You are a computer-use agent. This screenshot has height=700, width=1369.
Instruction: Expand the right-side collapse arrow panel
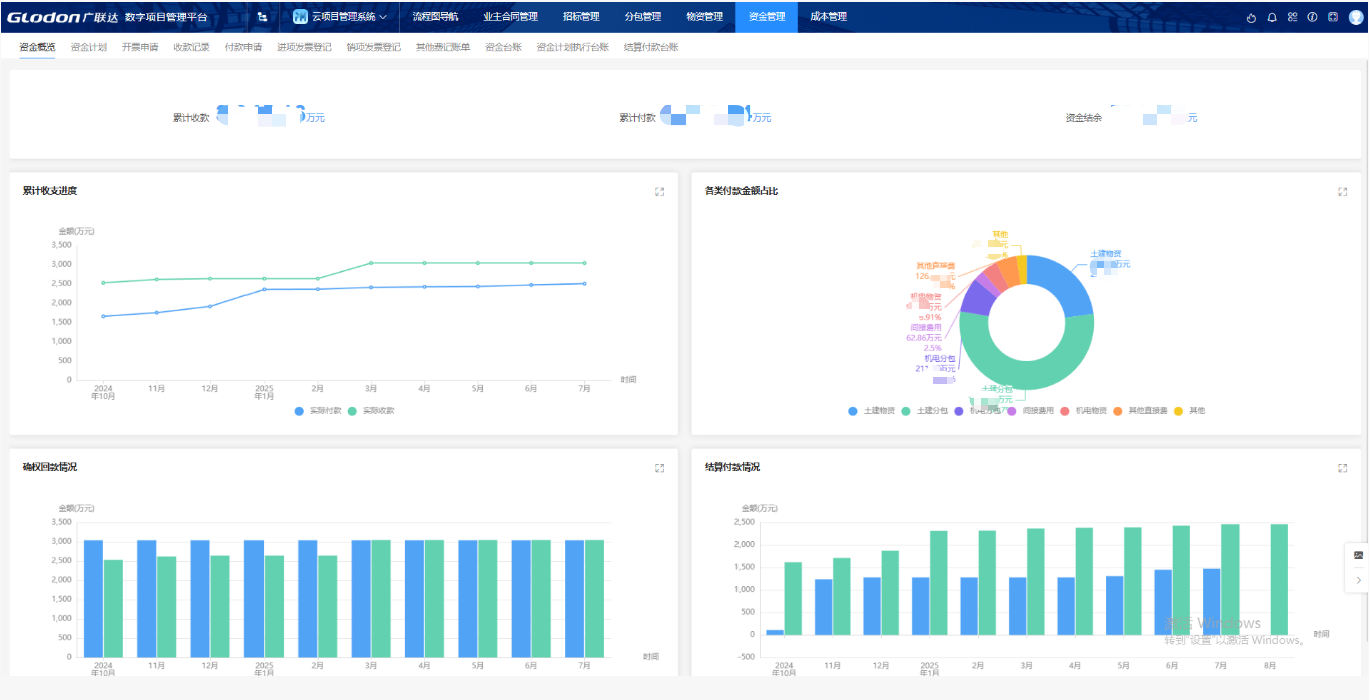pyautogui.click(x=1358, y=580)
